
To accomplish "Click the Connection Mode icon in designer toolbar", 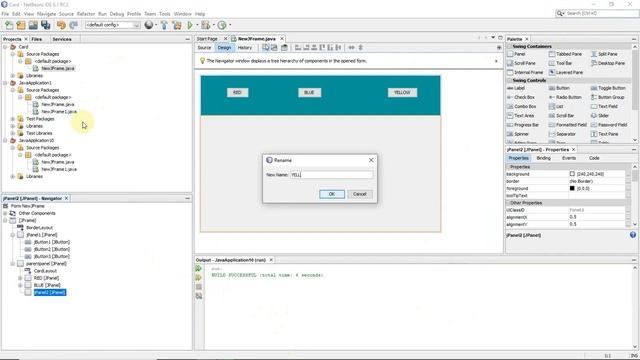I will [x=274, y=48].
